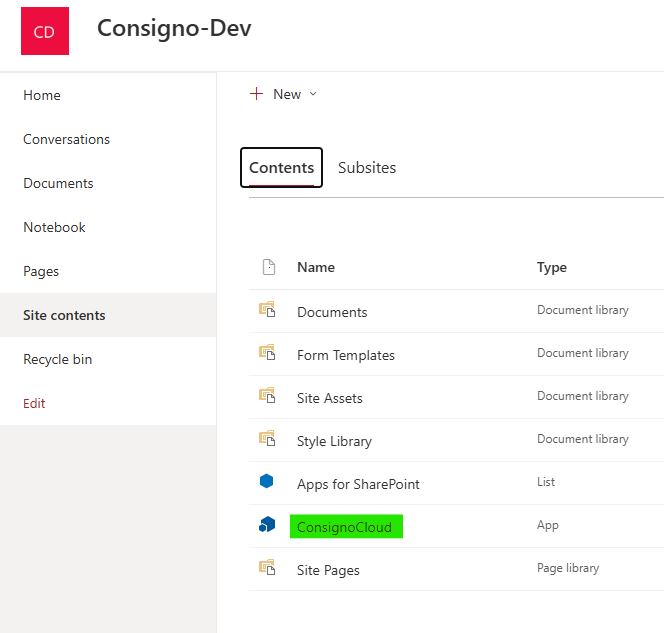The image size is (664, 633).
Task: Open the Apps for SharePoint list
Action: click(358, 484)
